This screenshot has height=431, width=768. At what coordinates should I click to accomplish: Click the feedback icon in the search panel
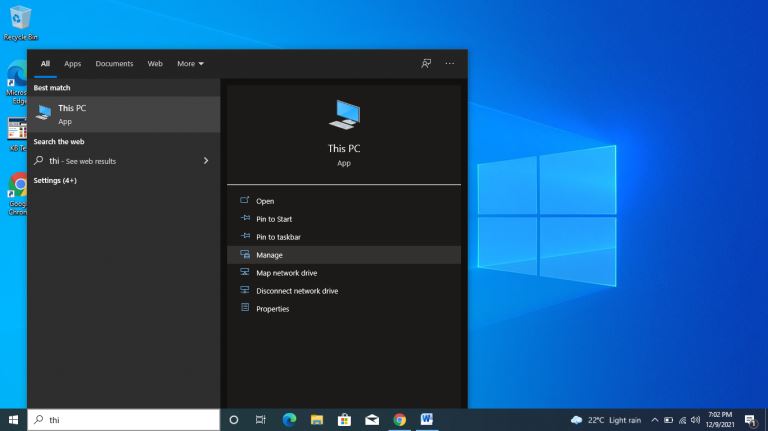426,64
